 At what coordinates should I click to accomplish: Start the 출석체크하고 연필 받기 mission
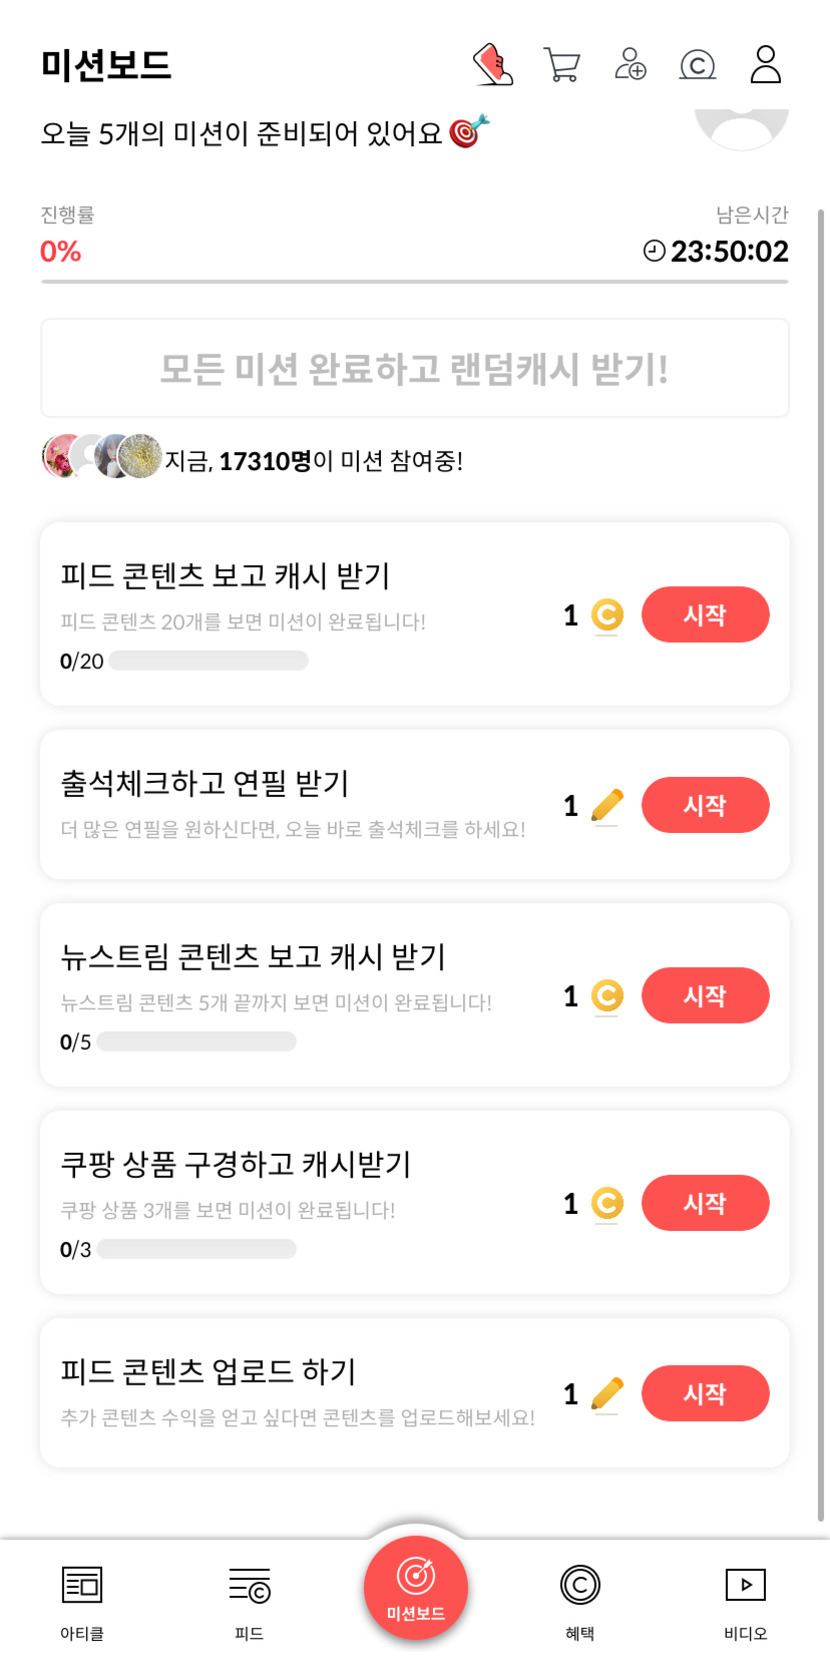click(705, 805)
